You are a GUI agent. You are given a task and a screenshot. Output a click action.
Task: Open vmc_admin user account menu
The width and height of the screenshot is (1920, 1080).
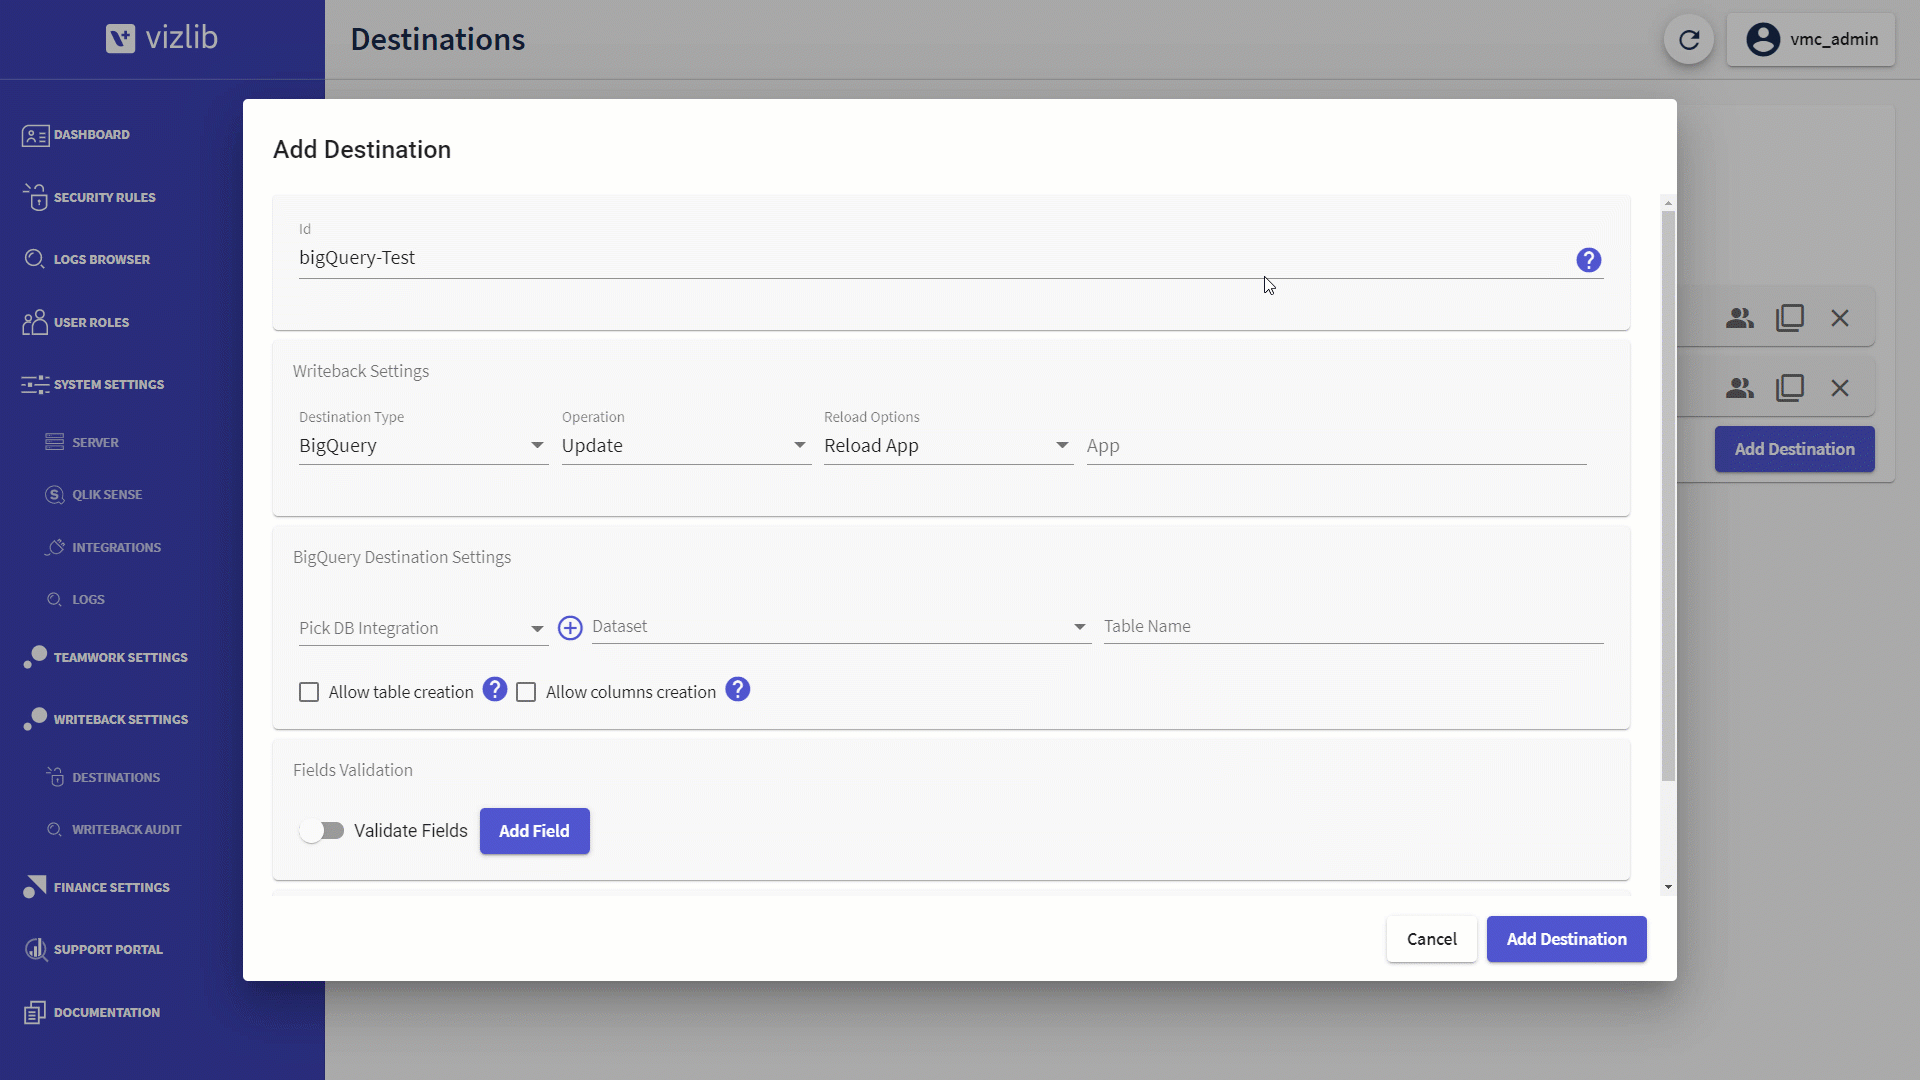coord(1811,40)
